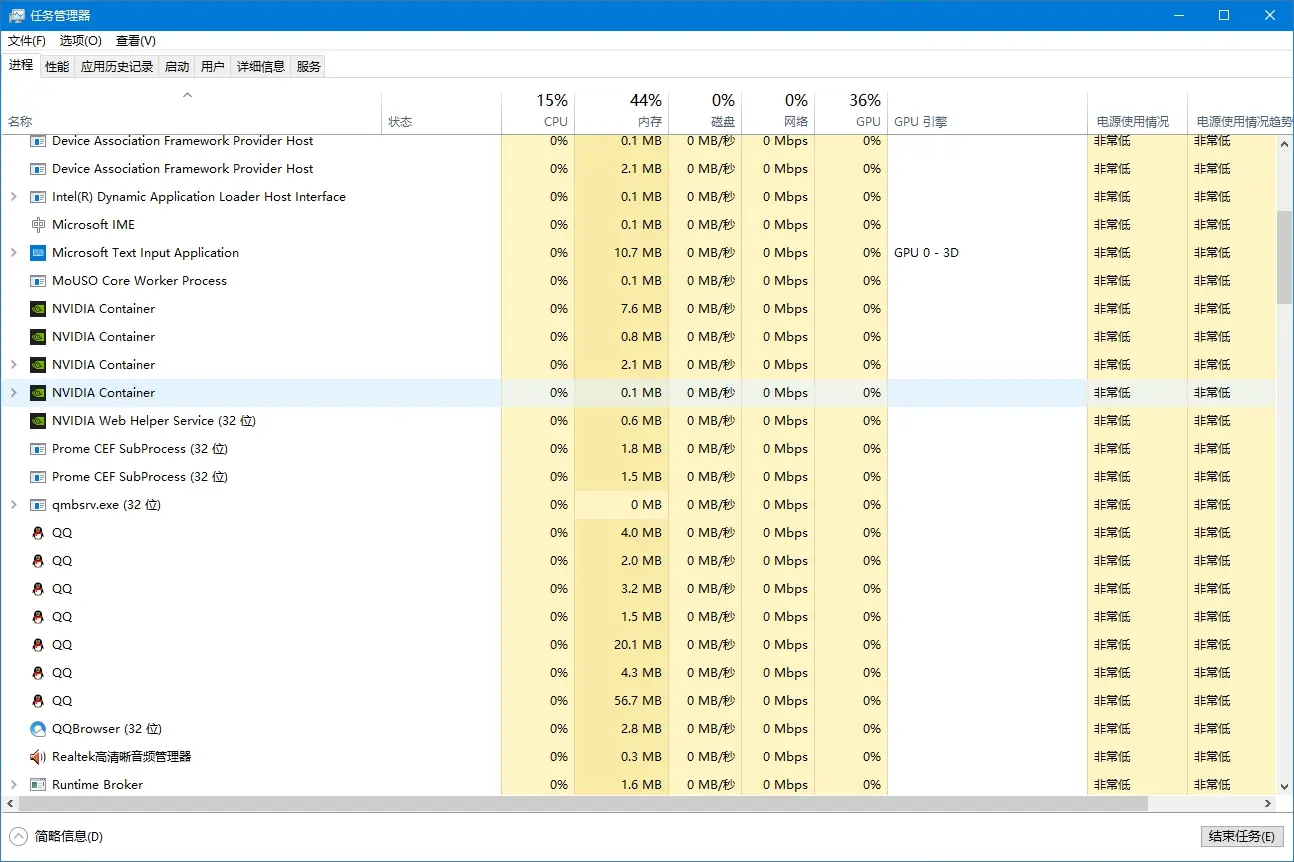
Task: Click the NVIDIA Container icon using 7.6 MB
Action: [x=38, y=309]
